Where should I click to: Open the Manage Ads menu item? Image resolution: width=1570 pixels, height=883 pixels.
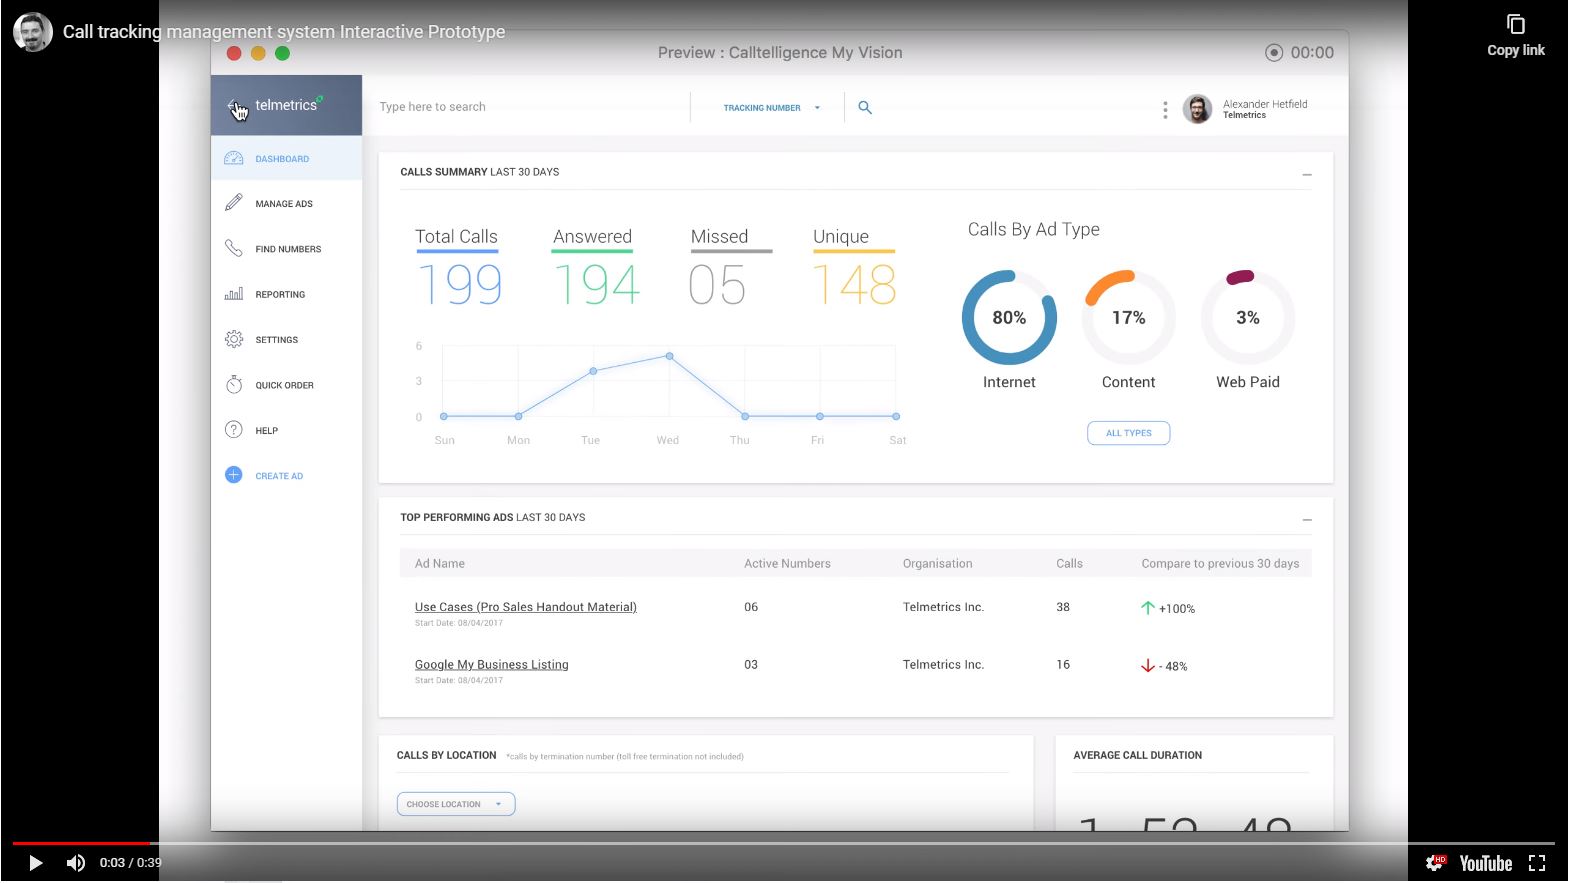[286, 203]
